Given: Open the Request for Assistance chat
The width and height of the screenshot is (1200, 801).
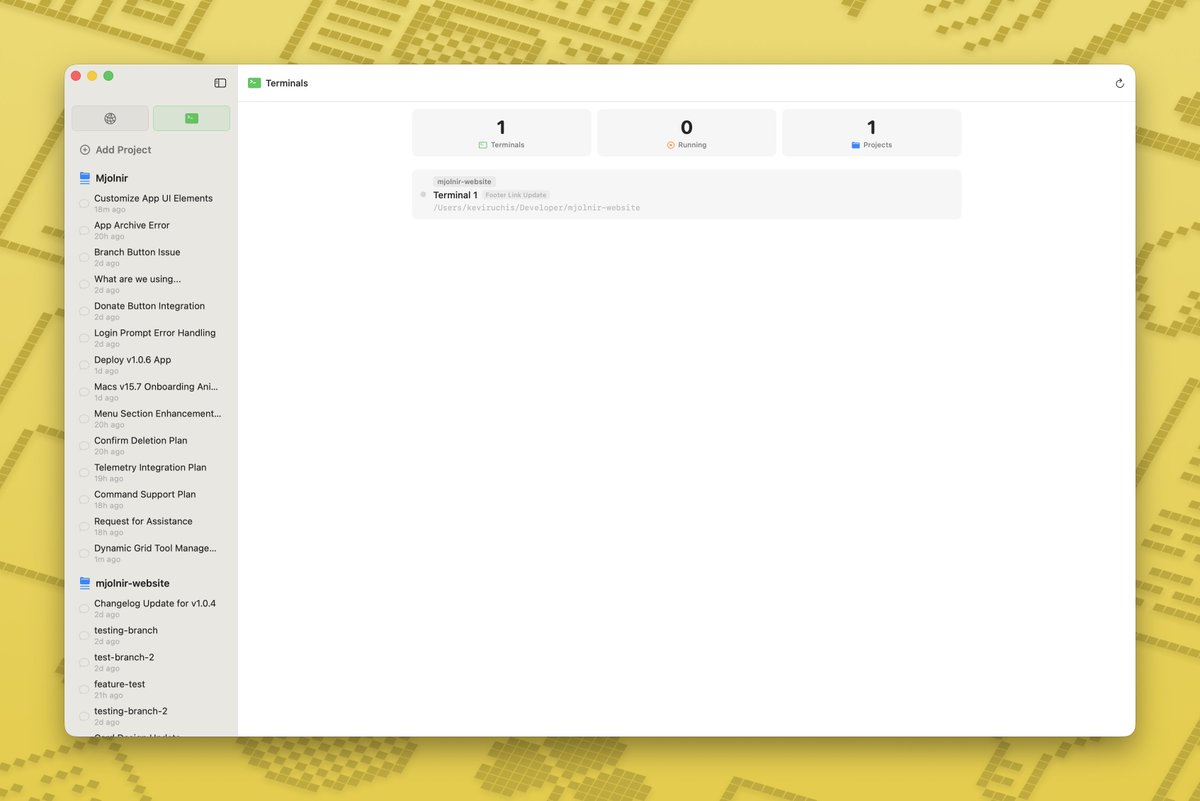Looking at the screenshot, I should [153, 527].
